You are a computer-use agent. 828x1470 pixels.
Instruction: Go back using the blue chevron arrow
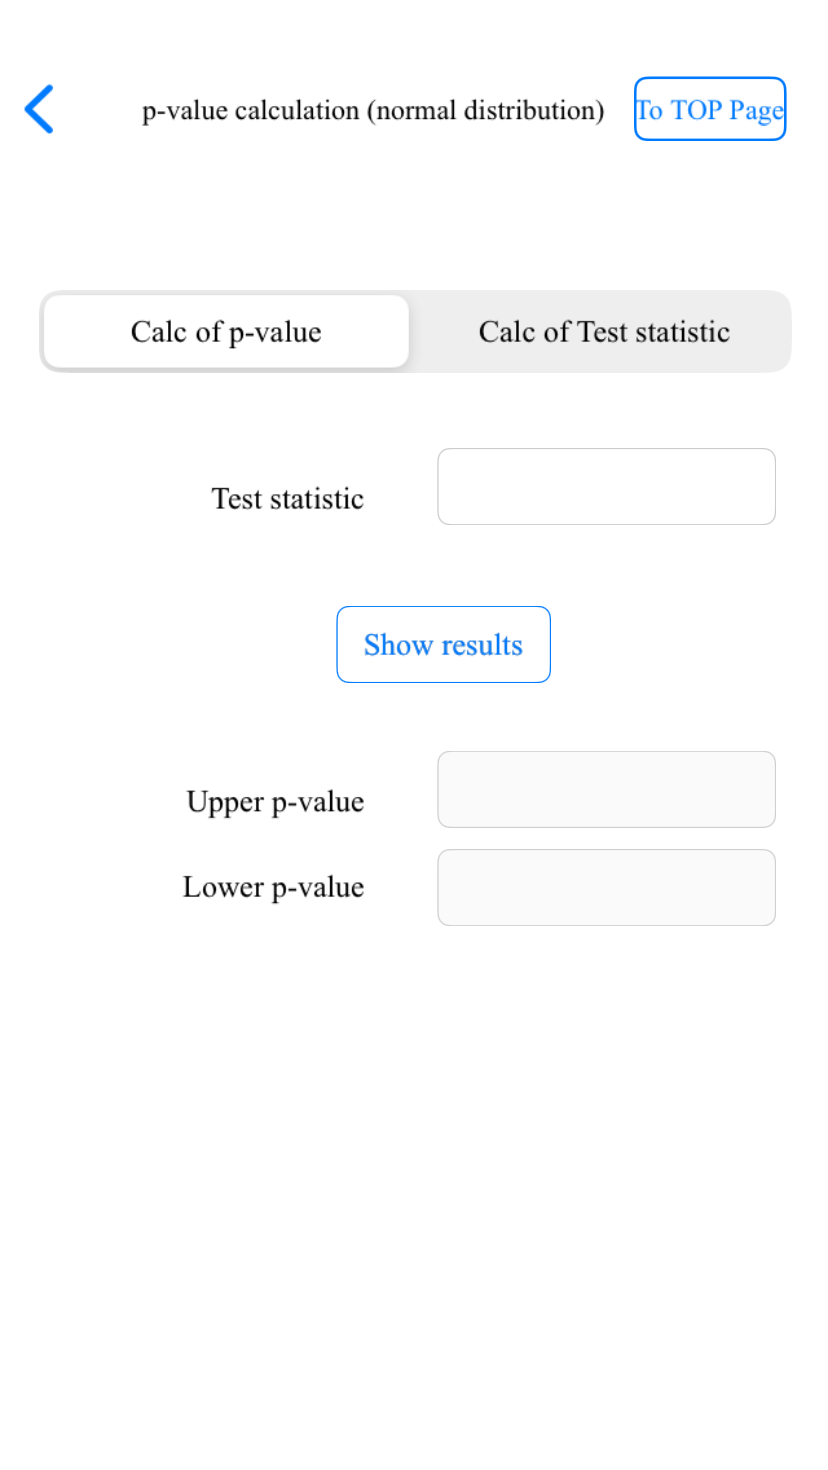(x=39, y=109)
